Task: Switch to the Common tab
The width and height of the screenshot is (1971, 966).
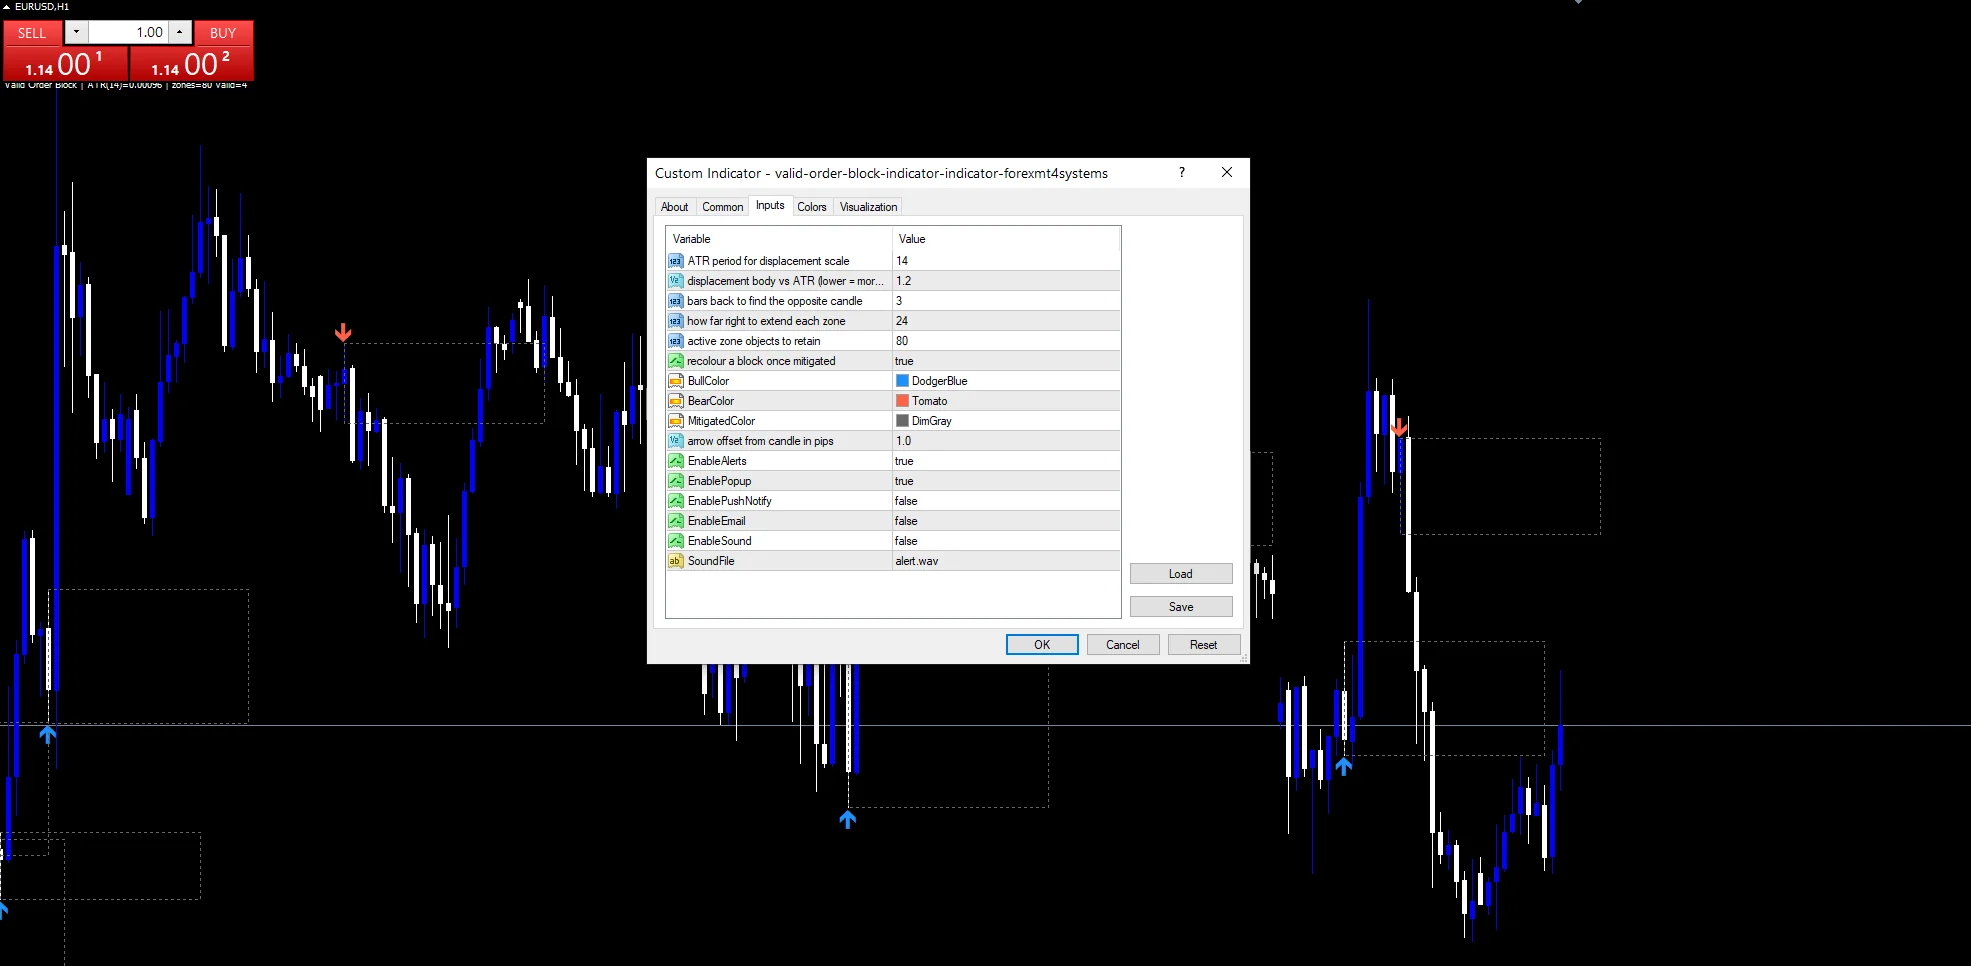Action: tap(723, 207)
